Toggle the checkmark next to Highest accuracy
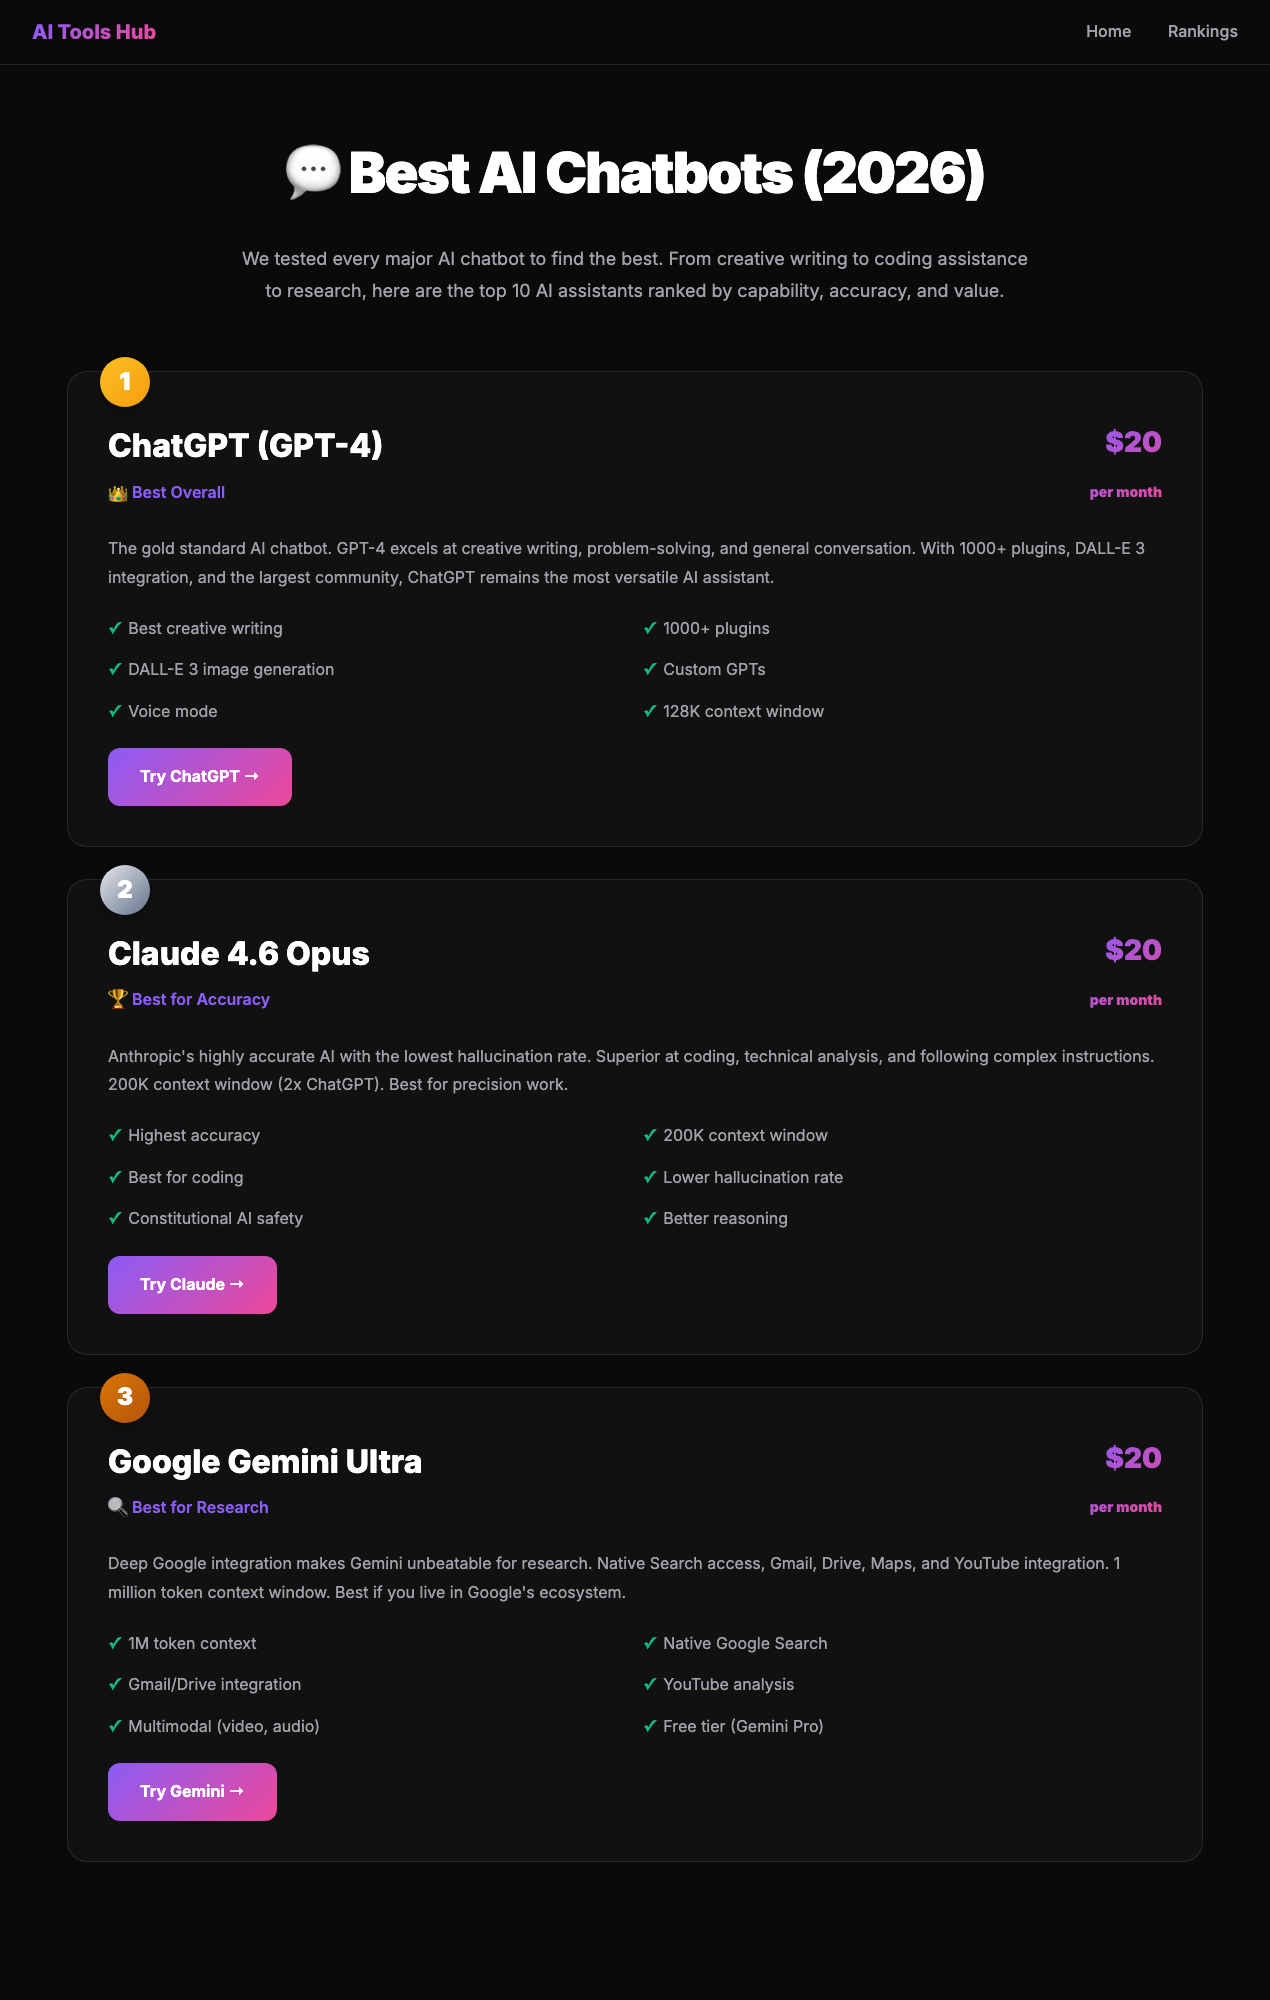The image size is (1270, 2000). pyautogui.click(x=114, y=1135)
